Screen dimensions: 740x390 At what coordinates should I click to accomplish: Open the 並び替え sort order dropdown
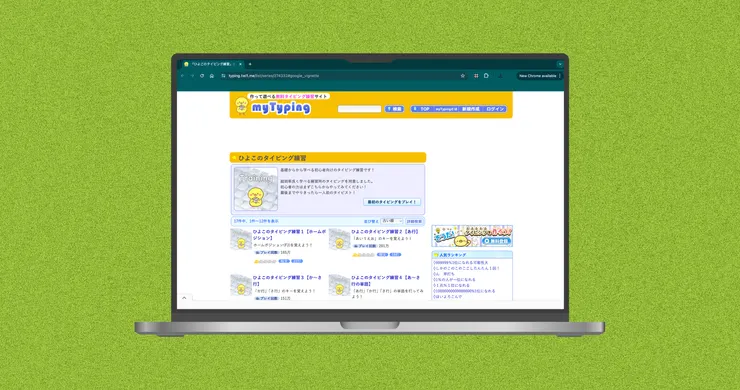point(392,221)
